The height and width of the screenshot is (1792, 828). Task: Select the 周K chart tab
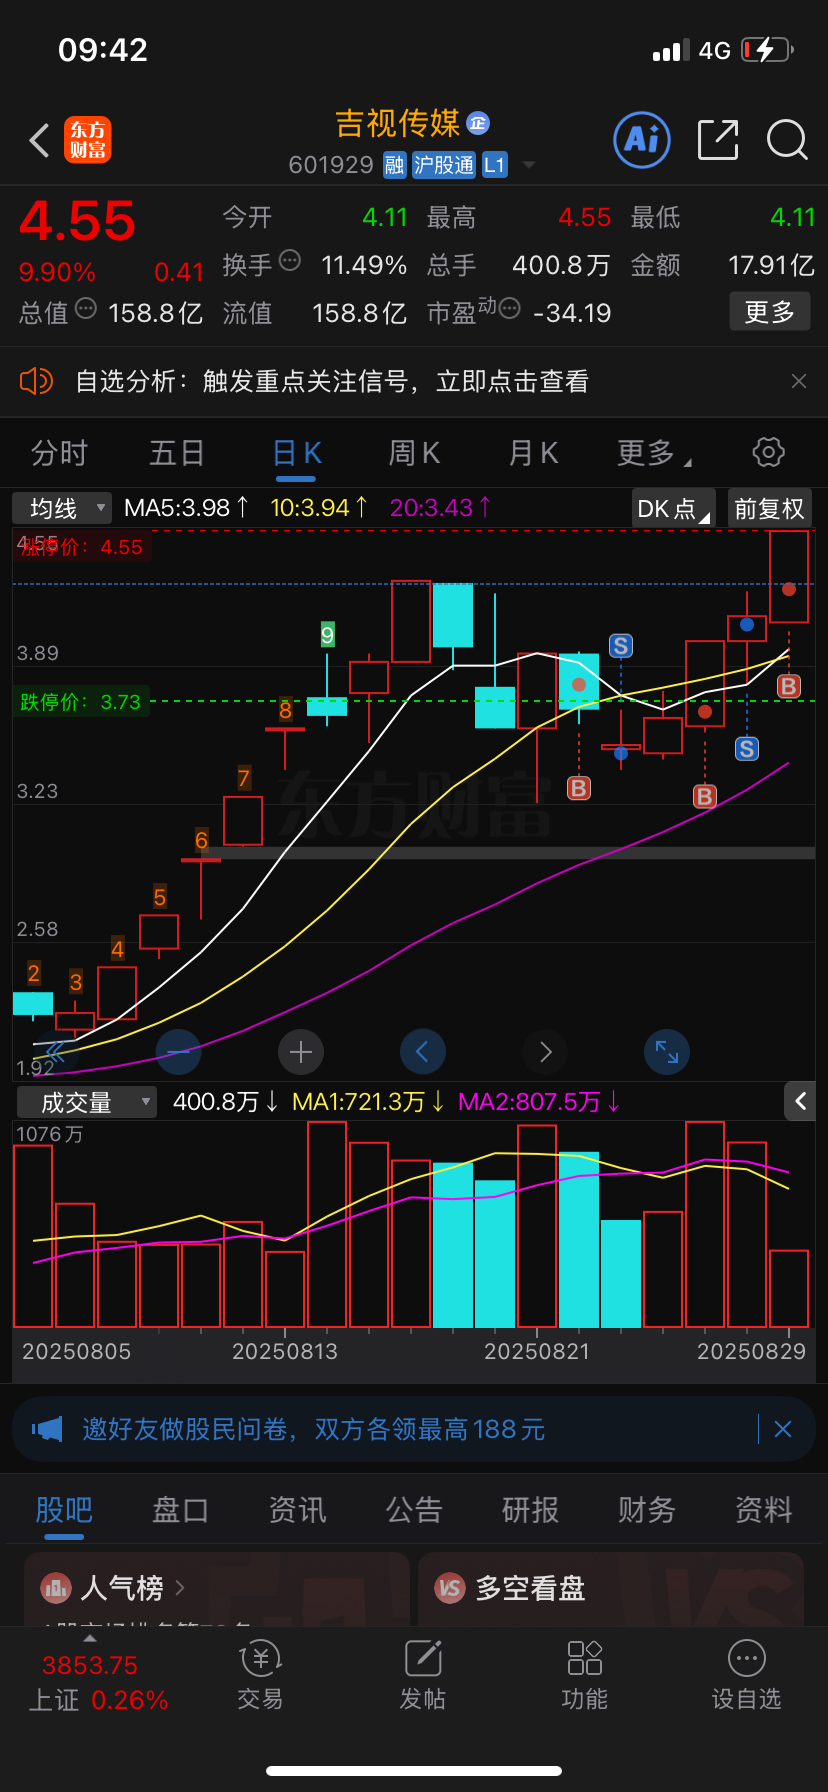pos(414,453)
